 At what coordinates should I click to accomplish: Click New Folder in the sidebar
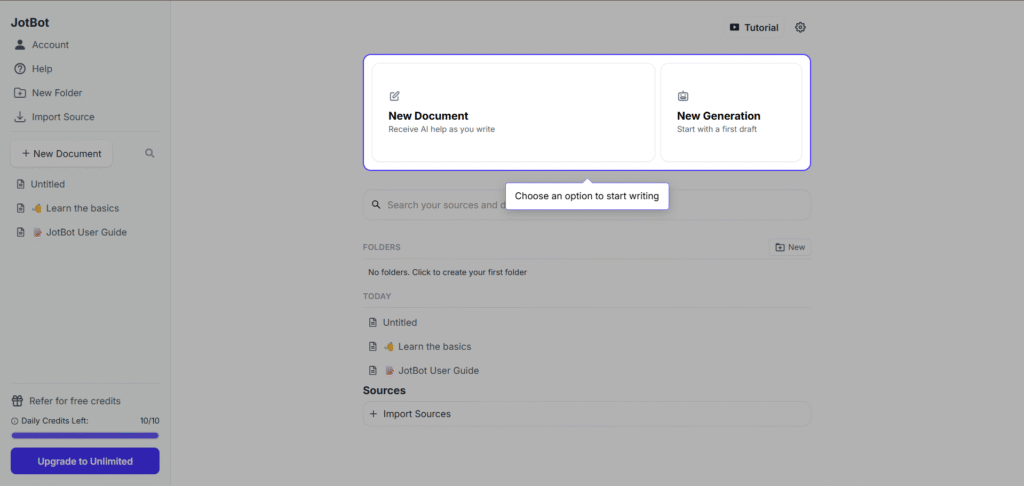(56, 93)
